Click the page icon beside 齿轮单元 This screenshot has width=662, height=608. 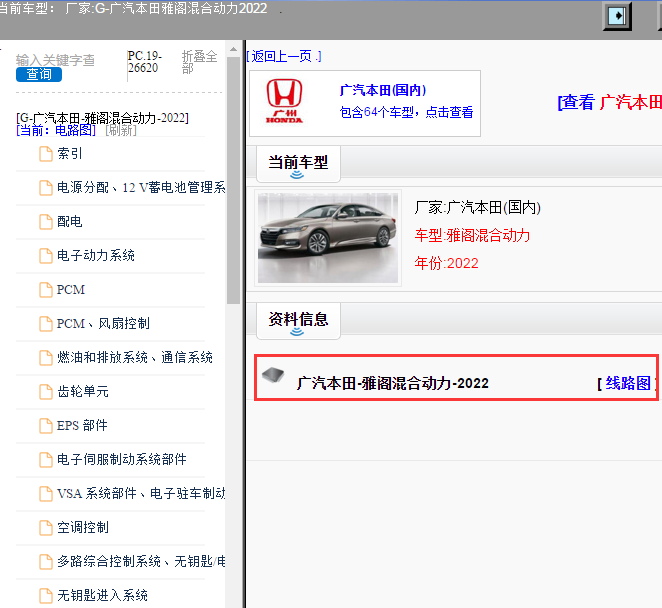(x=46, y=391)
